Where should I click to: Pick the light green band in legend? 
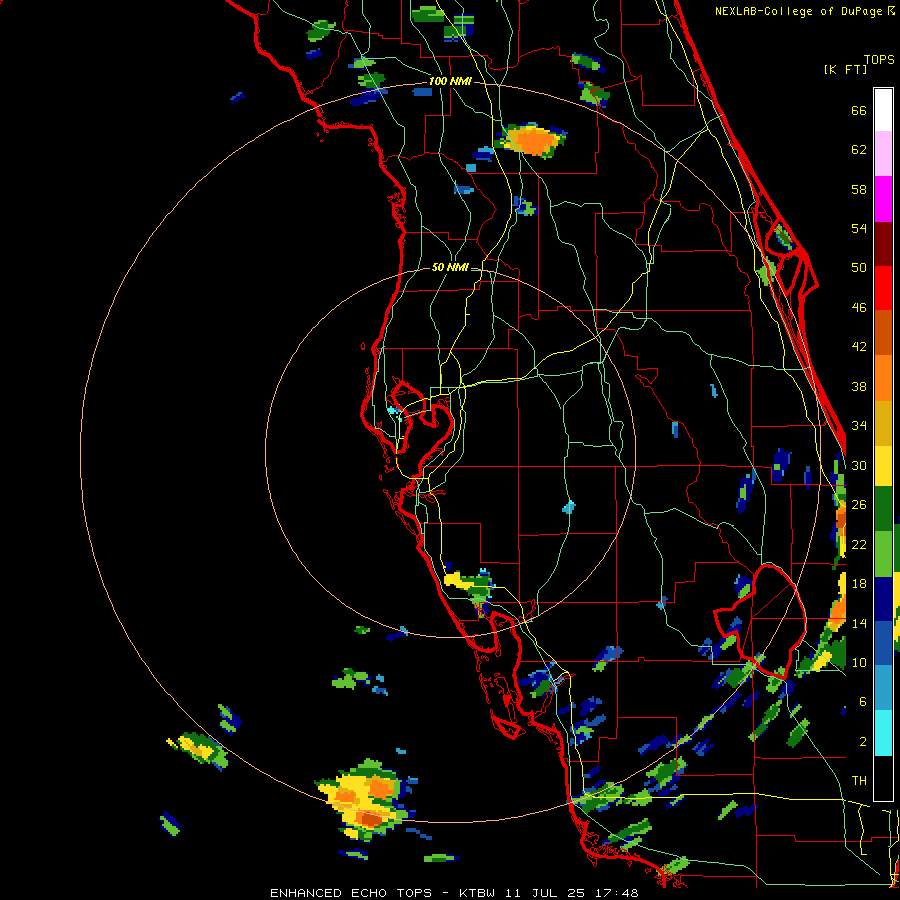click(x=883, y=554)
